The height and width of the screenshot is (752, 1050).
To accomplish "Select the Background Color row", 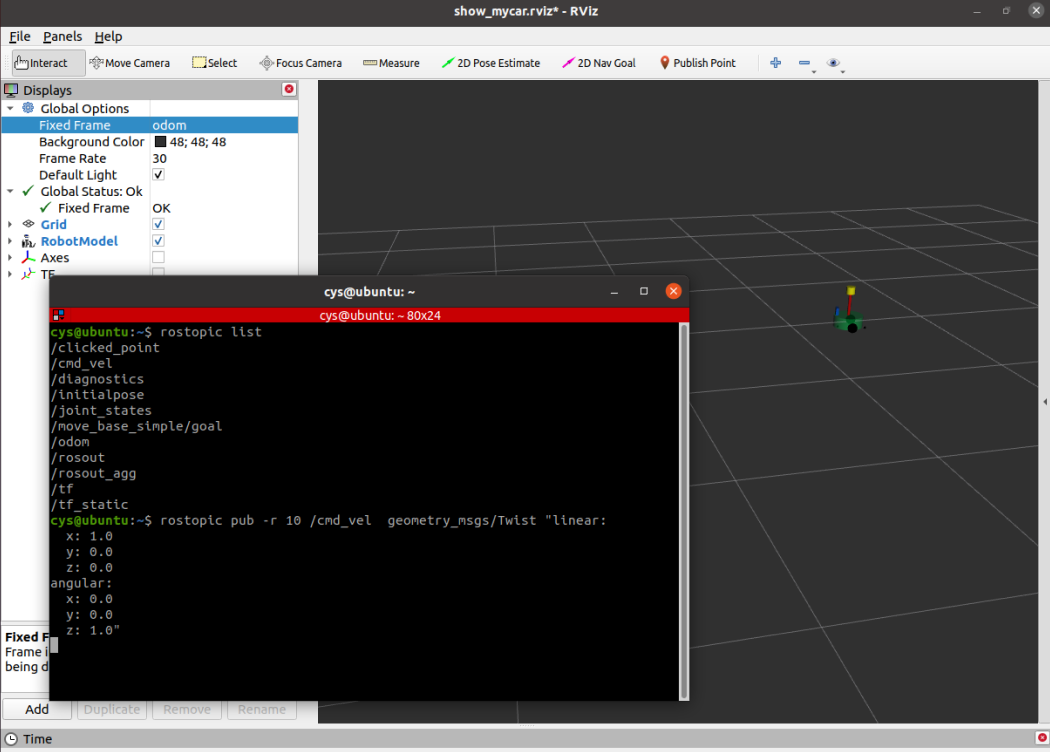I will pyautogui.click(x=149, y=142).
